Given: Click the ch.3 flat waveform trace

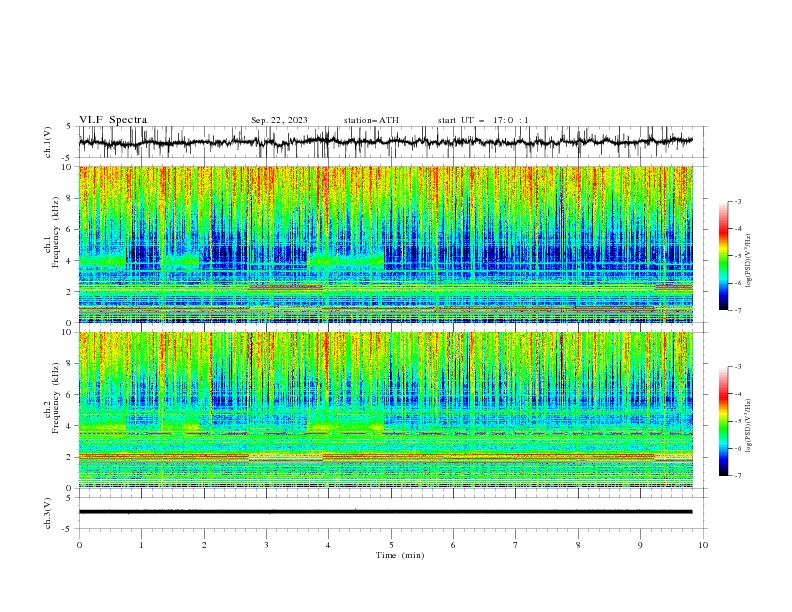Looking at the screenshot, I should (385, 512).
